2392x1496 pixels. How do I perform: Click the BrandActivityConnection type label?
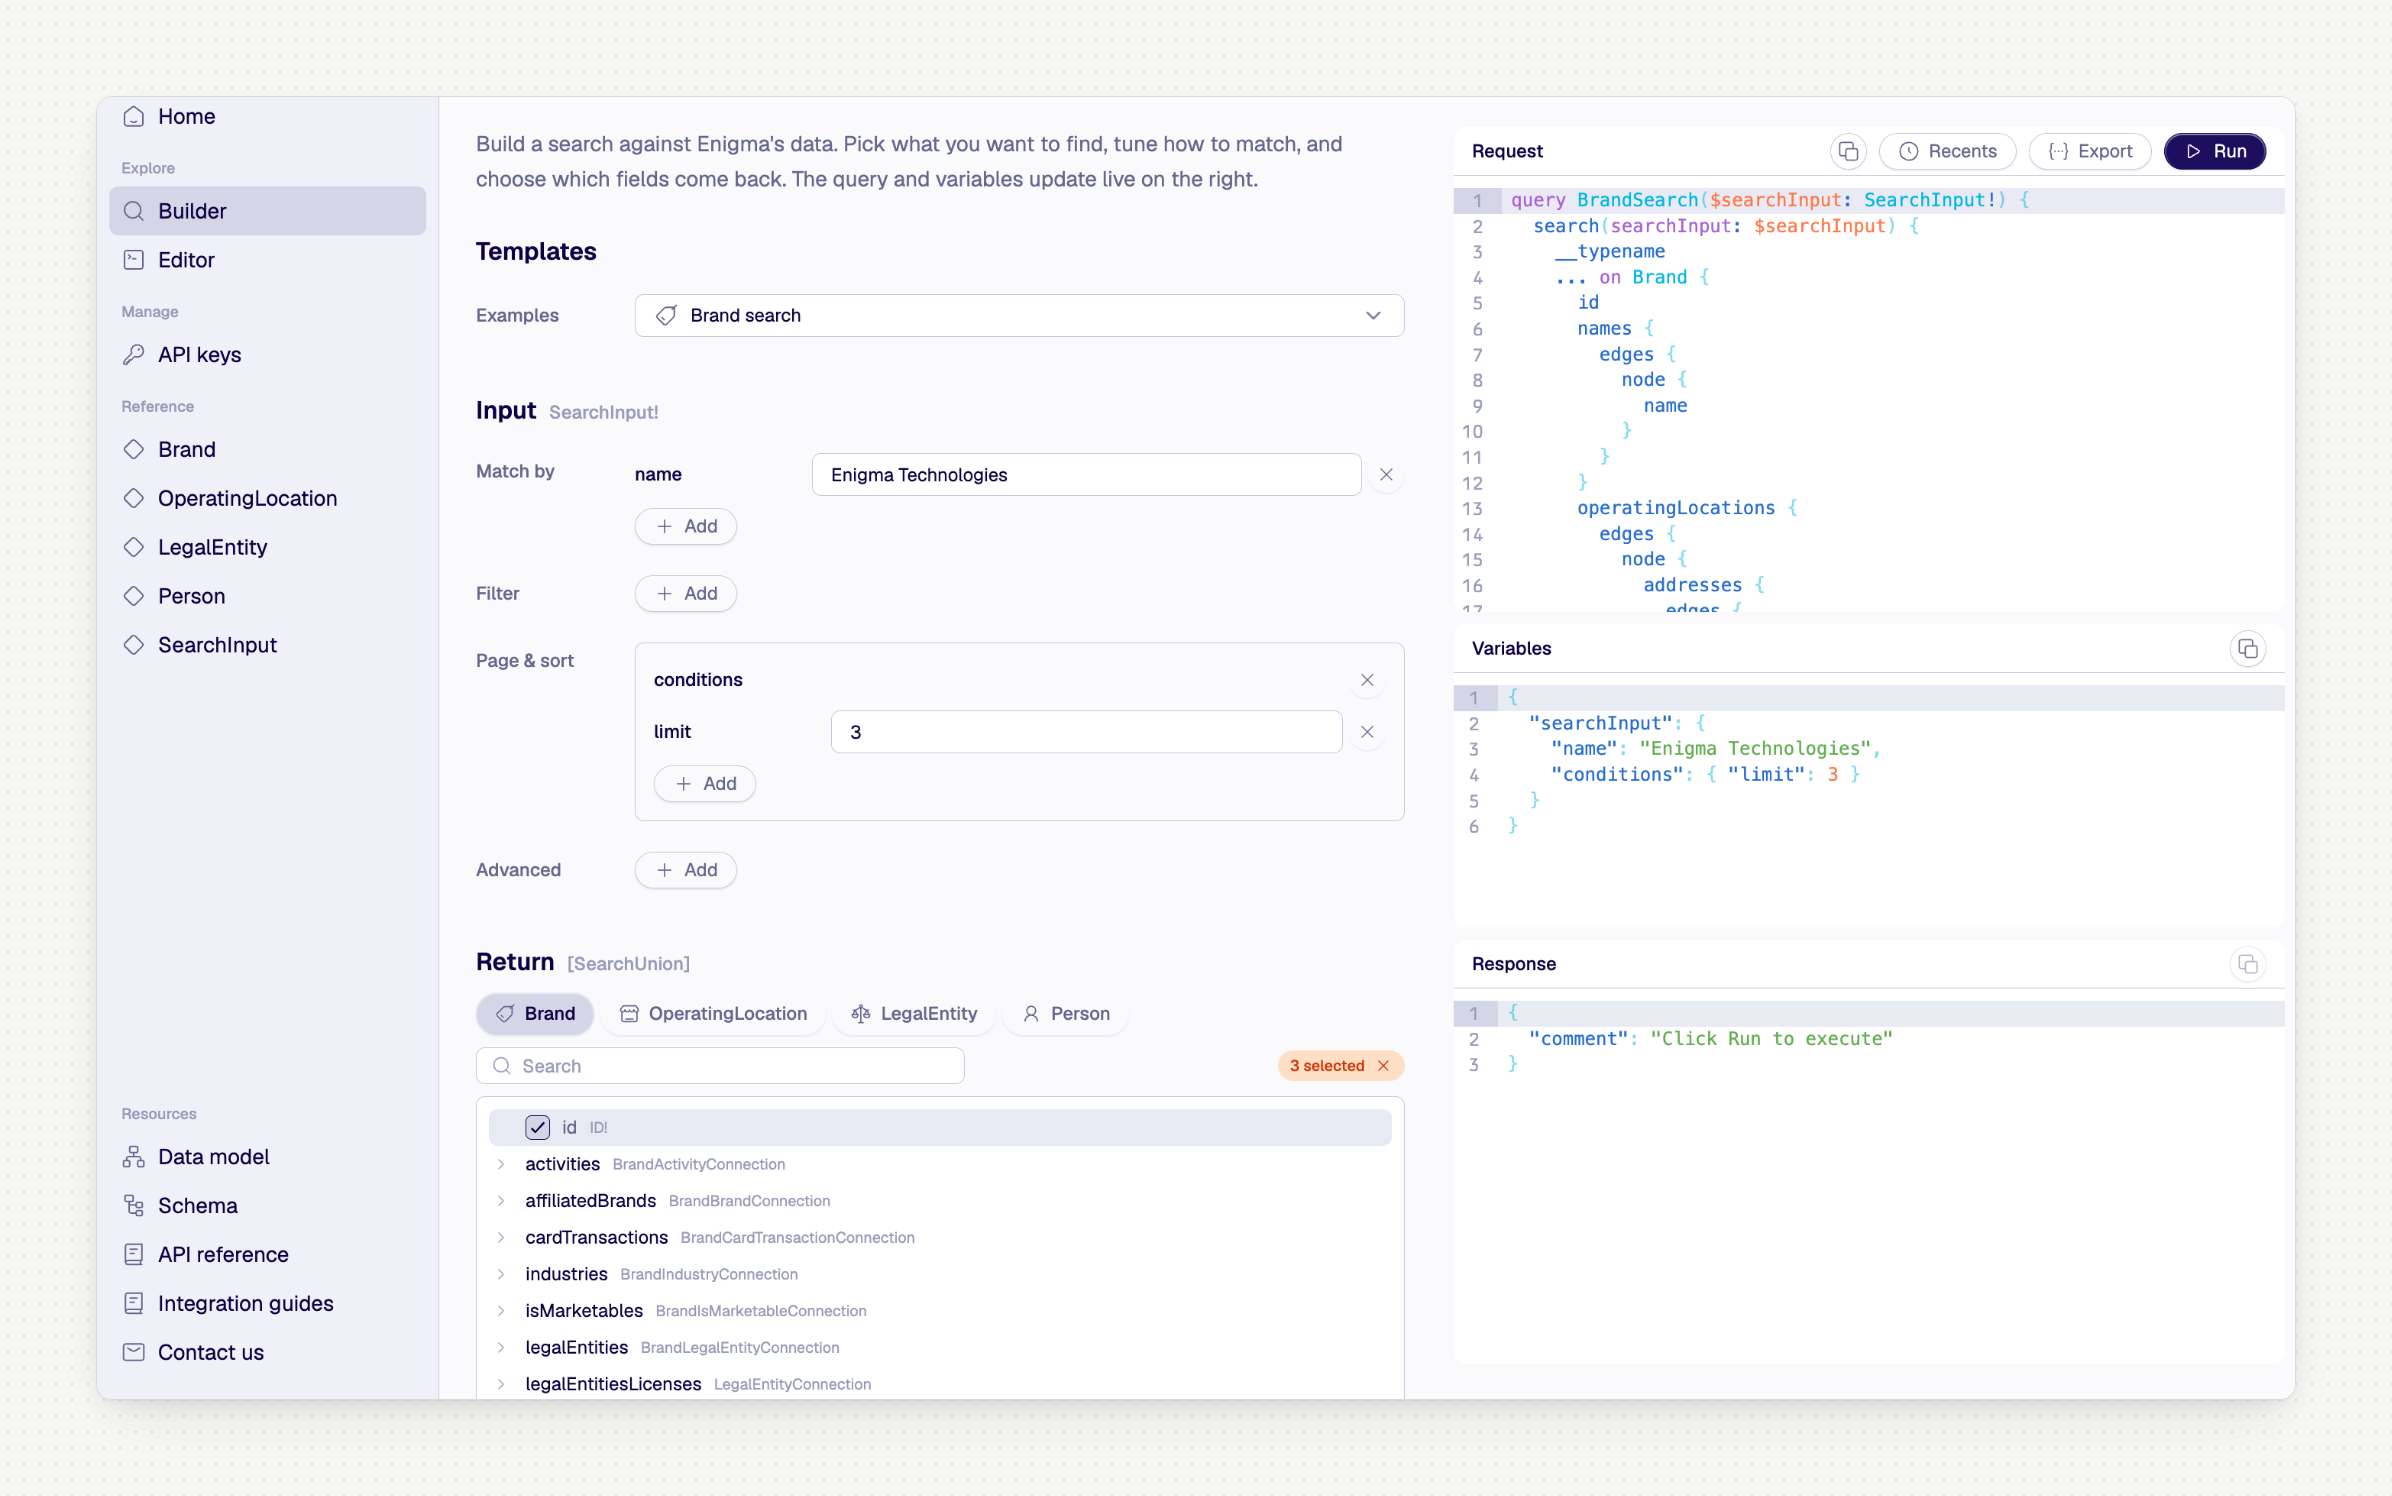[699, 1165]
